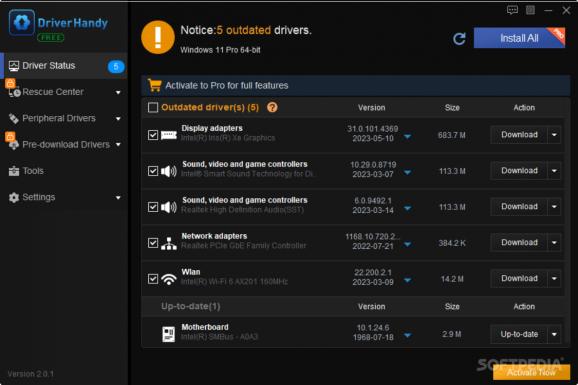Click the Driver Status monitor icon
Screen dimensions: 578x385
pyautogui.click(x=14, y=66)
